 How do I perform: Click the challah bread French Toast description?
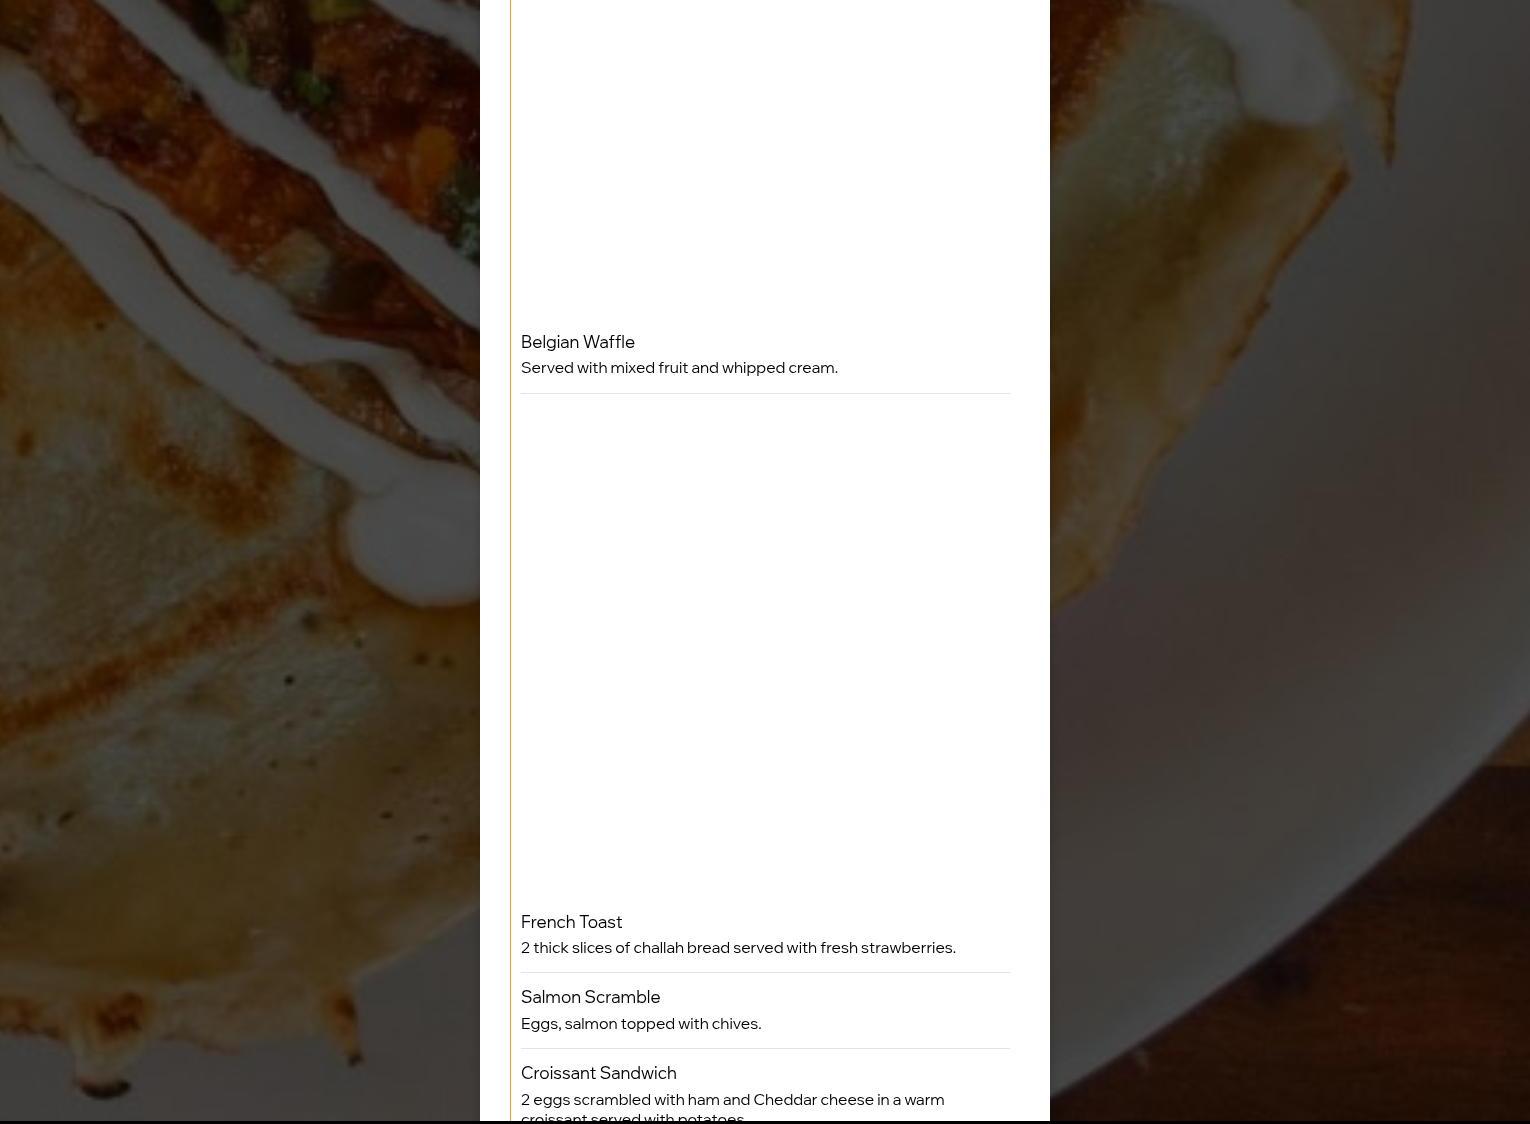(x=738, y=948)
